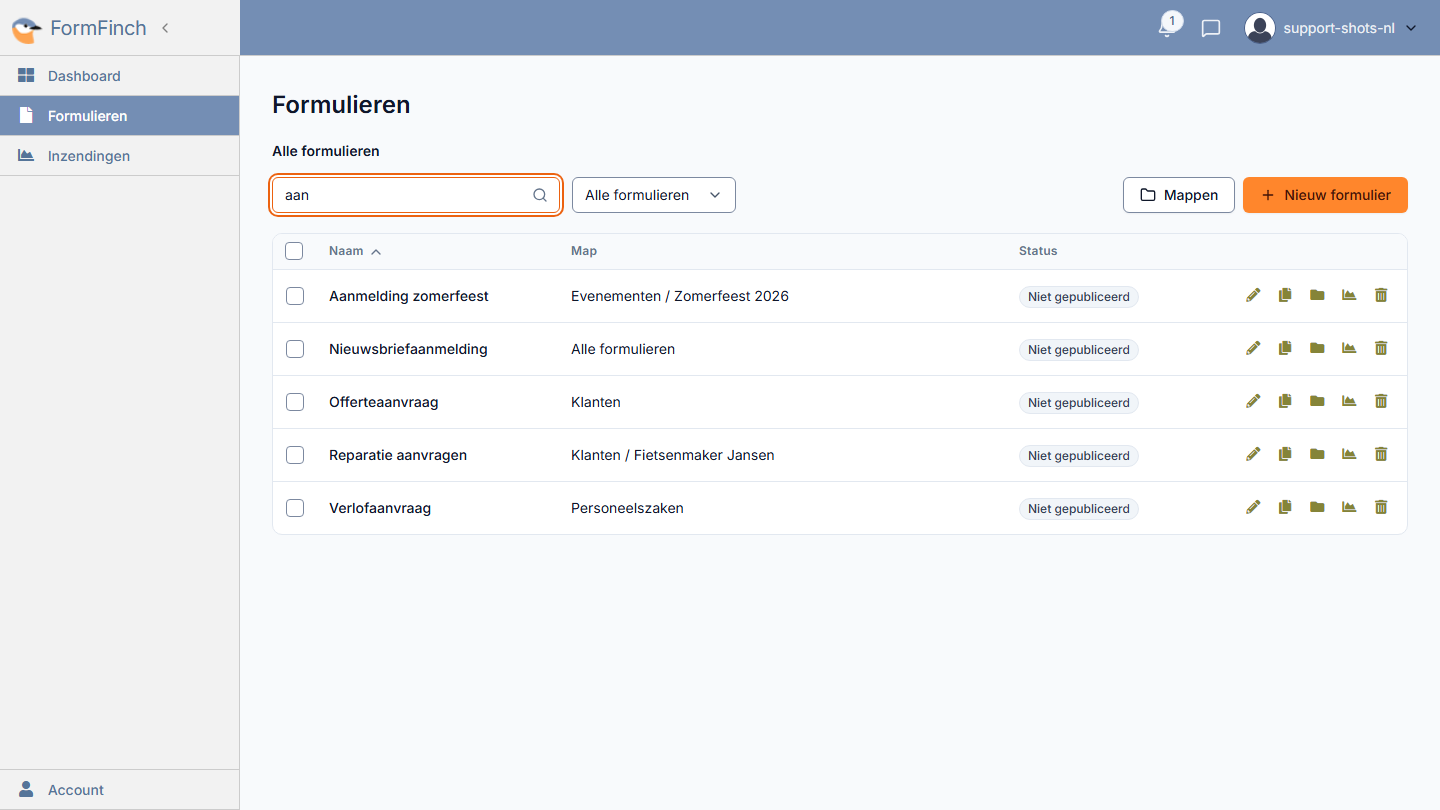Duplicate the Nieuwsbriefaanmelding form
The image size is (1440, 810).
tap(1285, 348)
